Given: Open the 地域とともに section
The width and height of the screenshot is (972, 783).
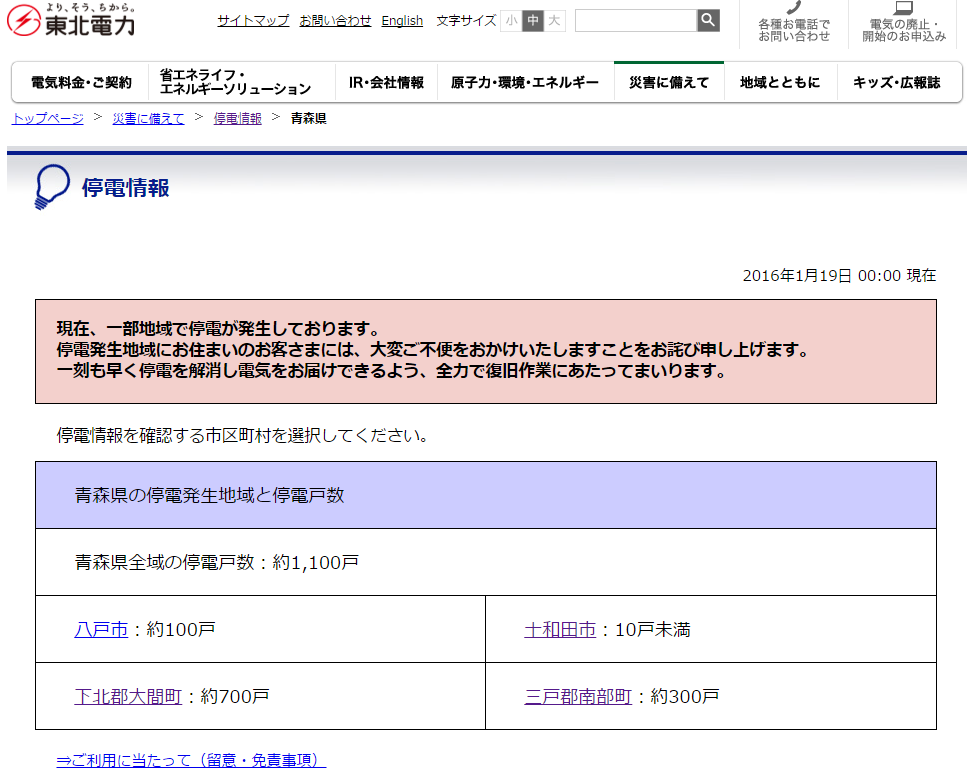Looking at the screenshot, I should [780, 81].
